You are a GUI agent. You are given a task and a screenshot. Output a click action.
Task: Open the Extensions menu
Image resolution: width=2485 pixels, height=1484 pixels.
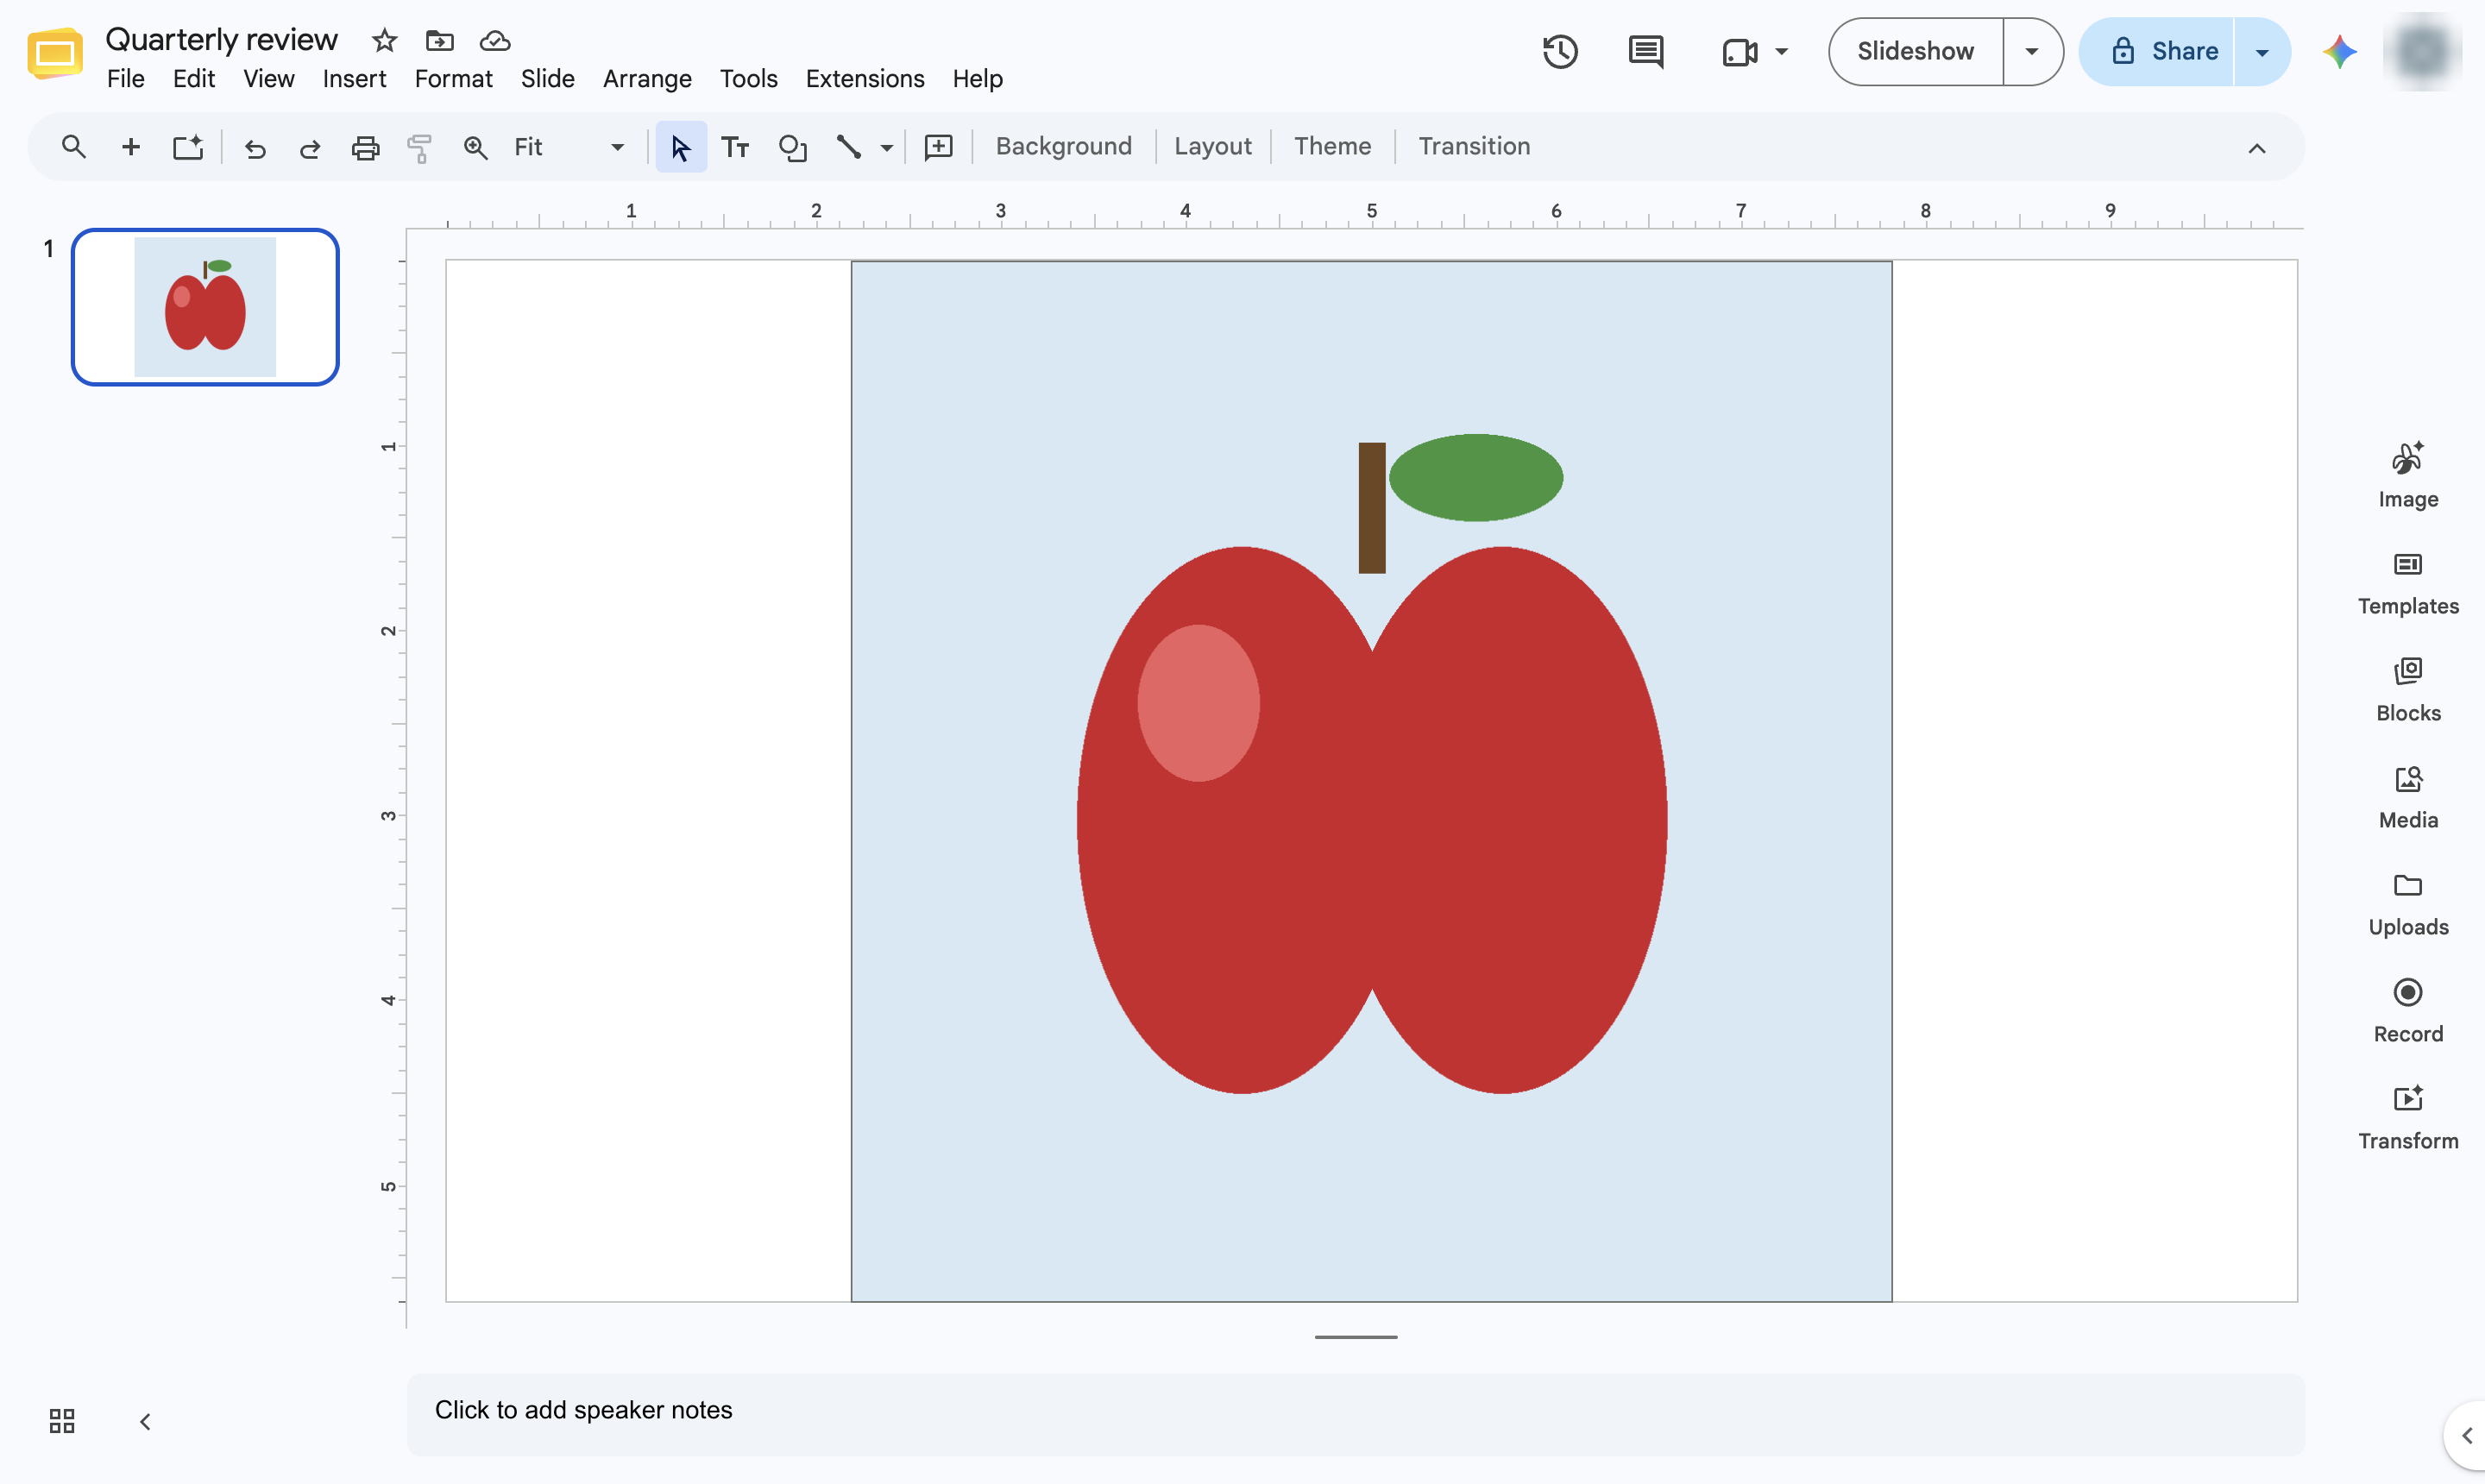(865, 78)
